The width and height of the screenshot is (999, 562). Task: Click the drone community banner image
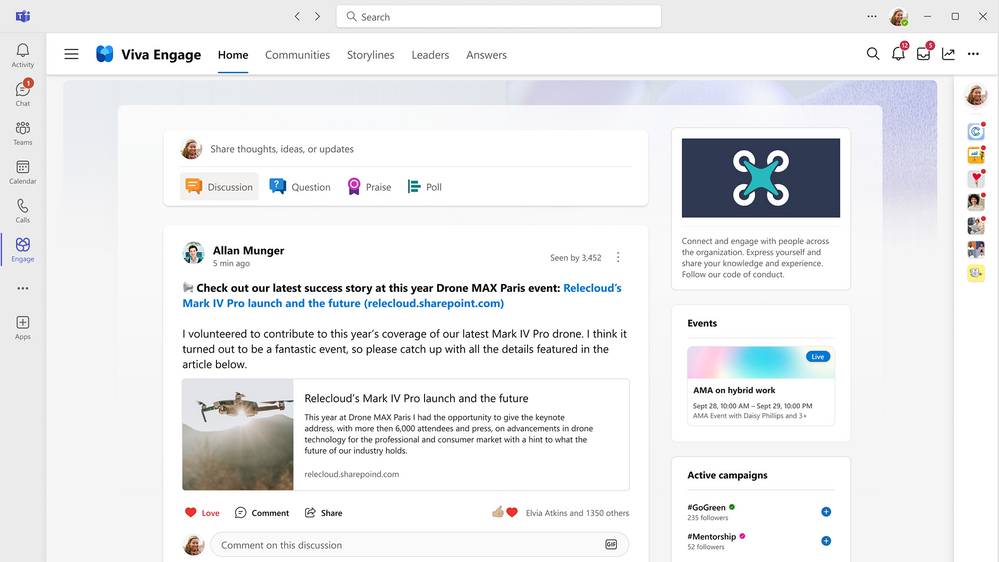[761, 178]
